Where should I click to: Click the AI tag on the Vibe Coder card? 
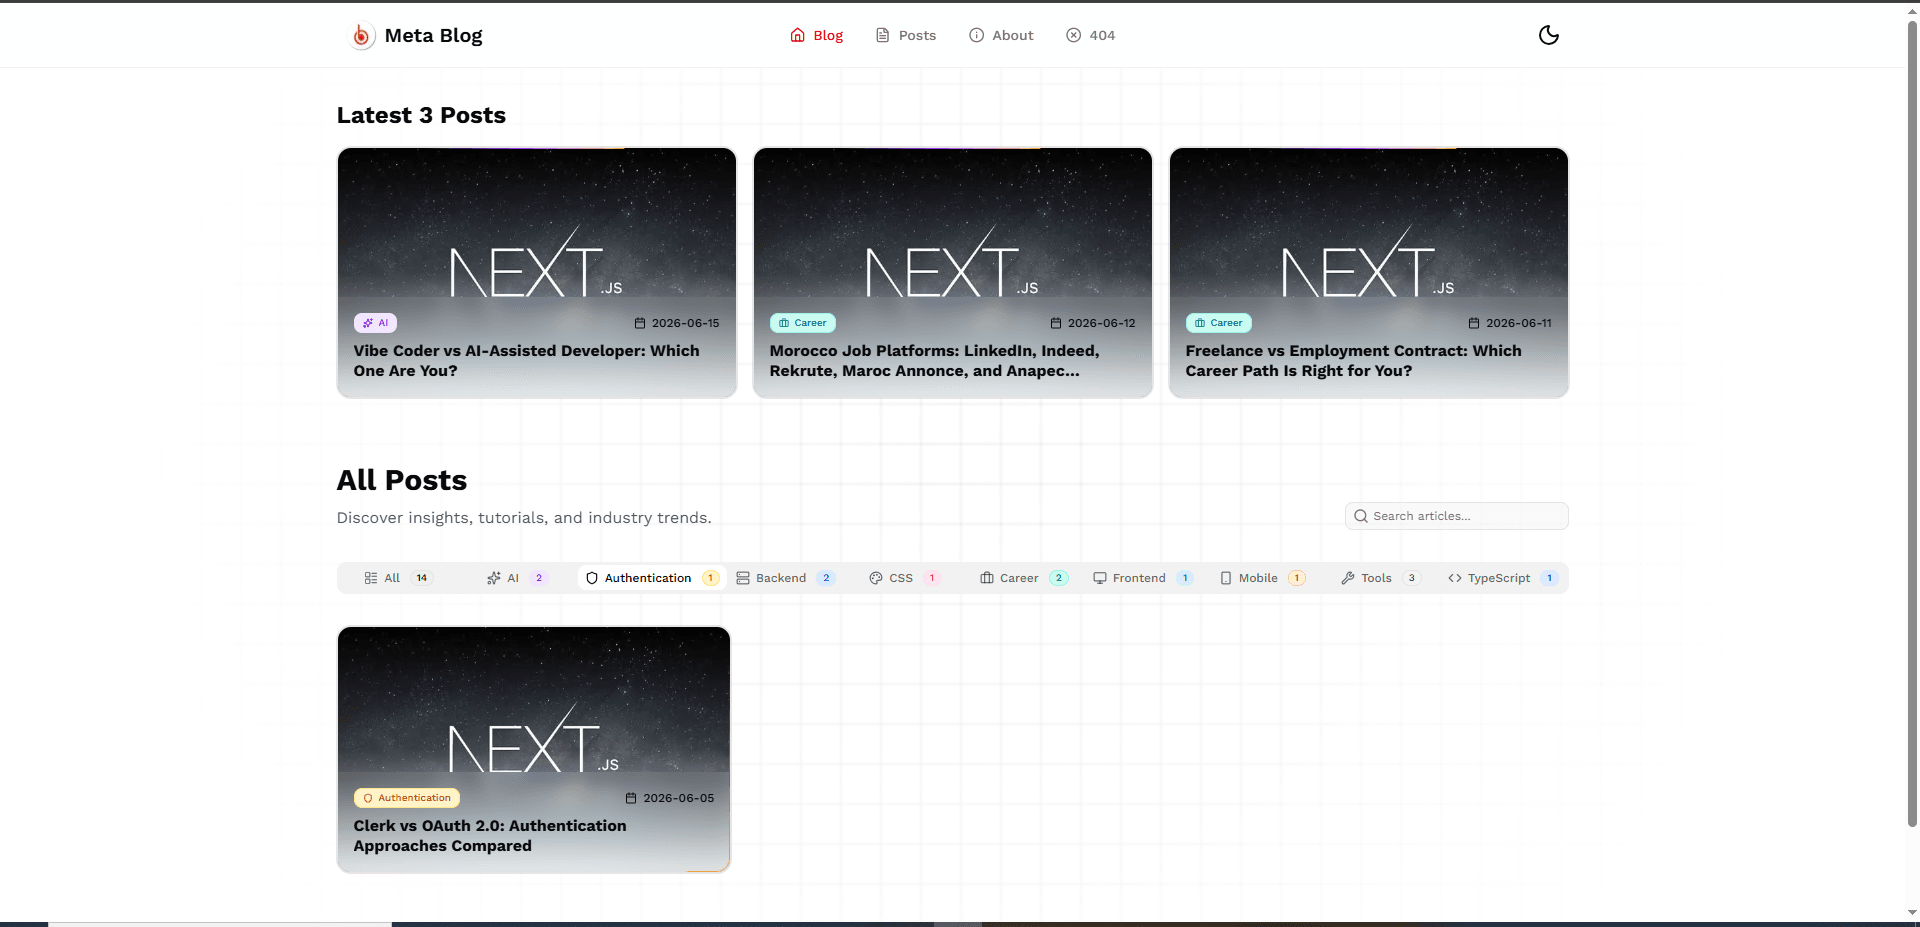coord(376,323)
